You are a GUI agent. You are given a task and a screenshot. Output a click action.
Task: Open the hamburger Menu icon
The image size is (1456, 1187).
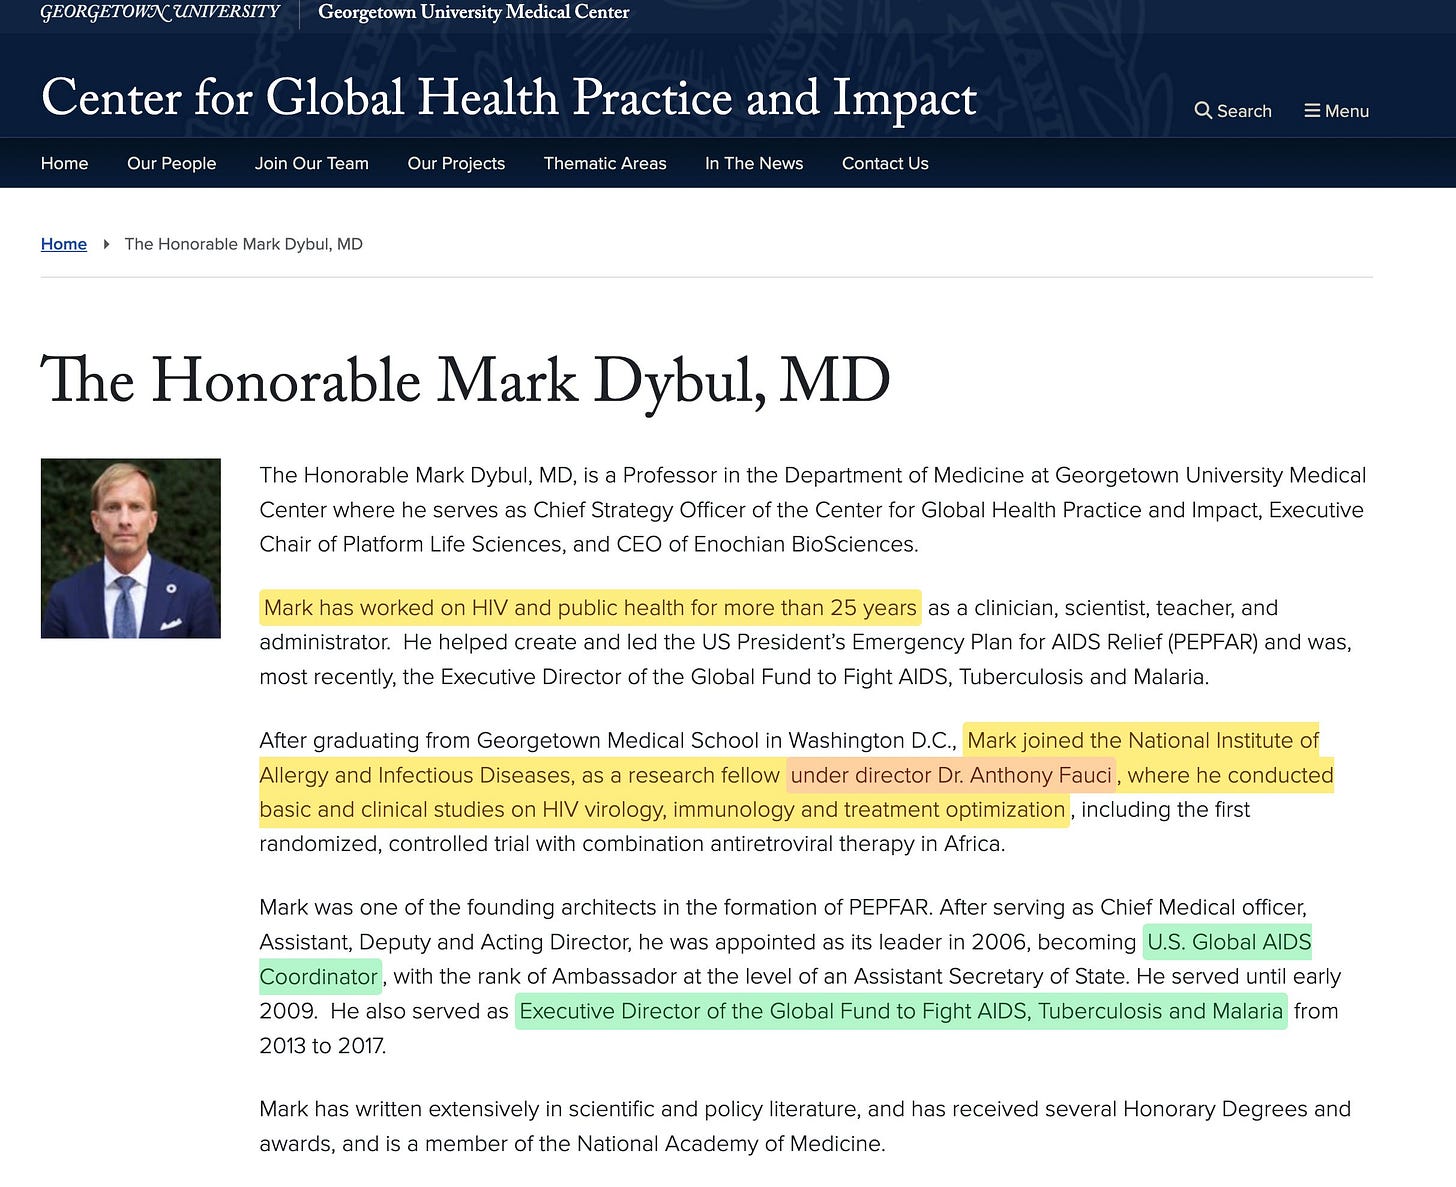pos(1312,111)
